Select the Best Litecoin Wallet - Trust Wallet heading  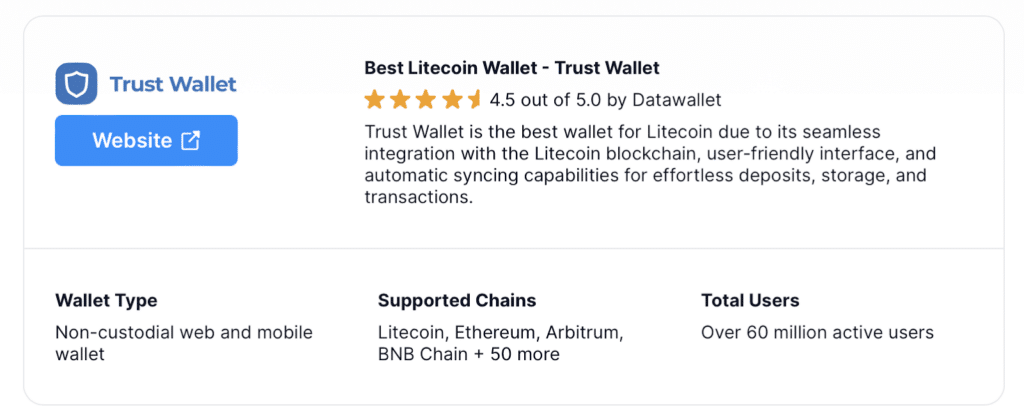(512, 67)
